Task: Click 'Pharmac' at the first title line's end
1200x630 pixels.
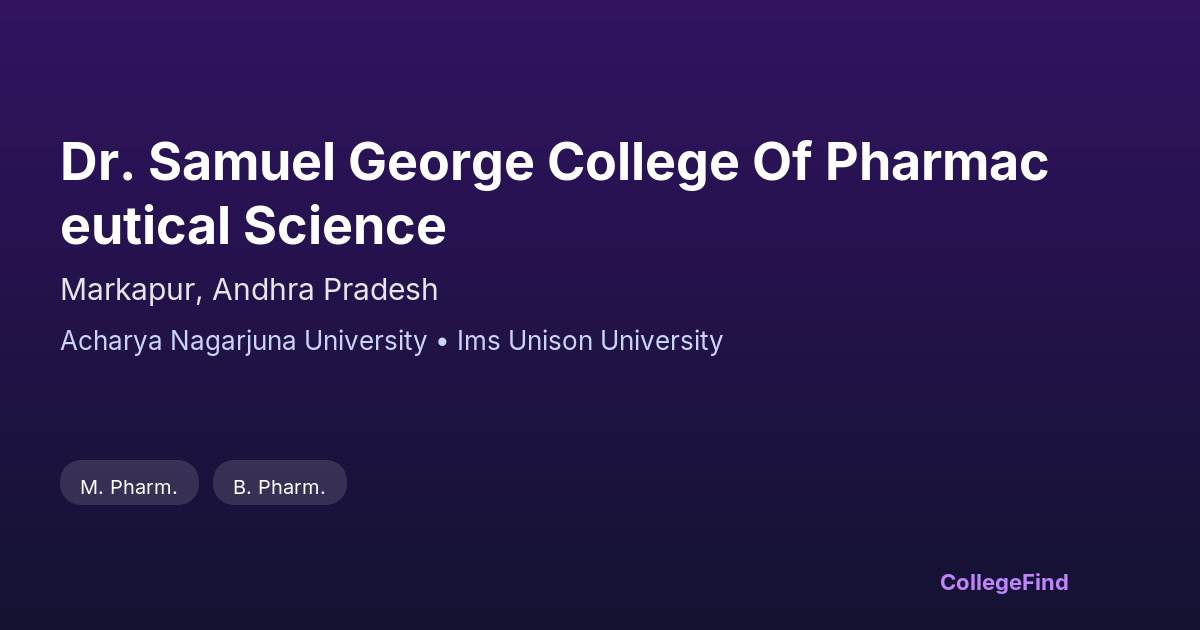Action: [937, 162]
